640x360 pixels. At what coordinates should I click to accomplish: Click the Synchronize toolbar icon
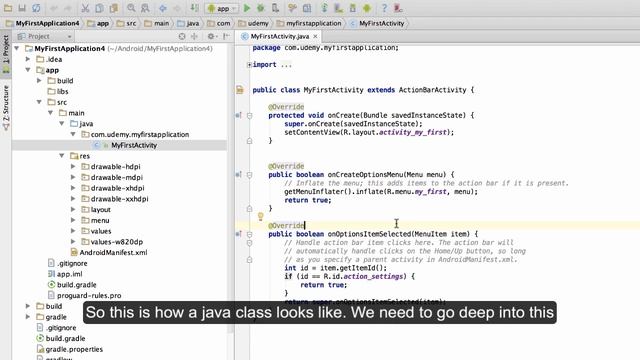coord(36,8)
